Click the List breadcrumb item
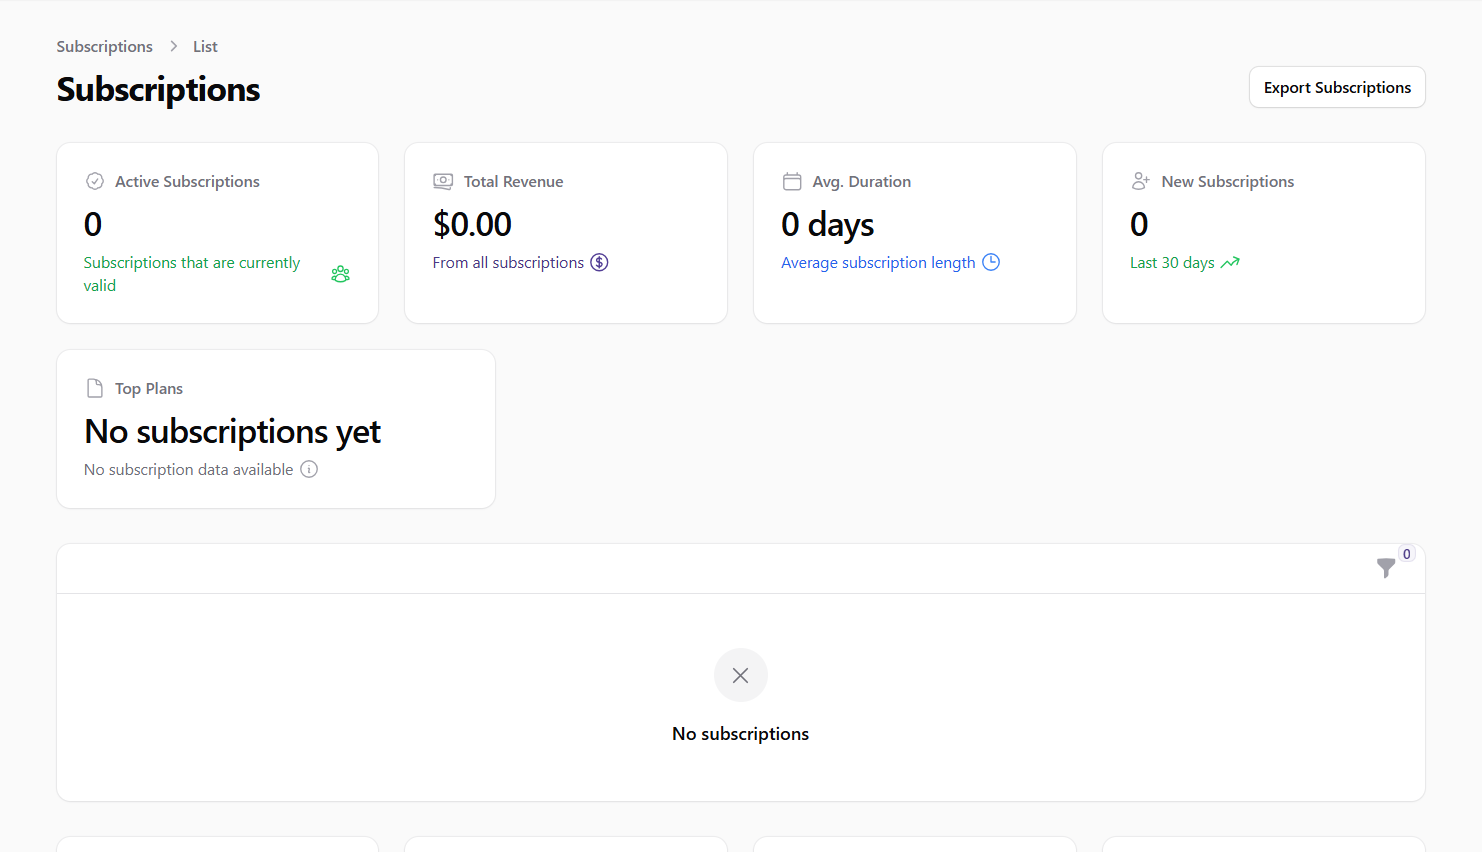This screenshot has height=852, width=1482. pyautogui.click(x=205, y=46)
